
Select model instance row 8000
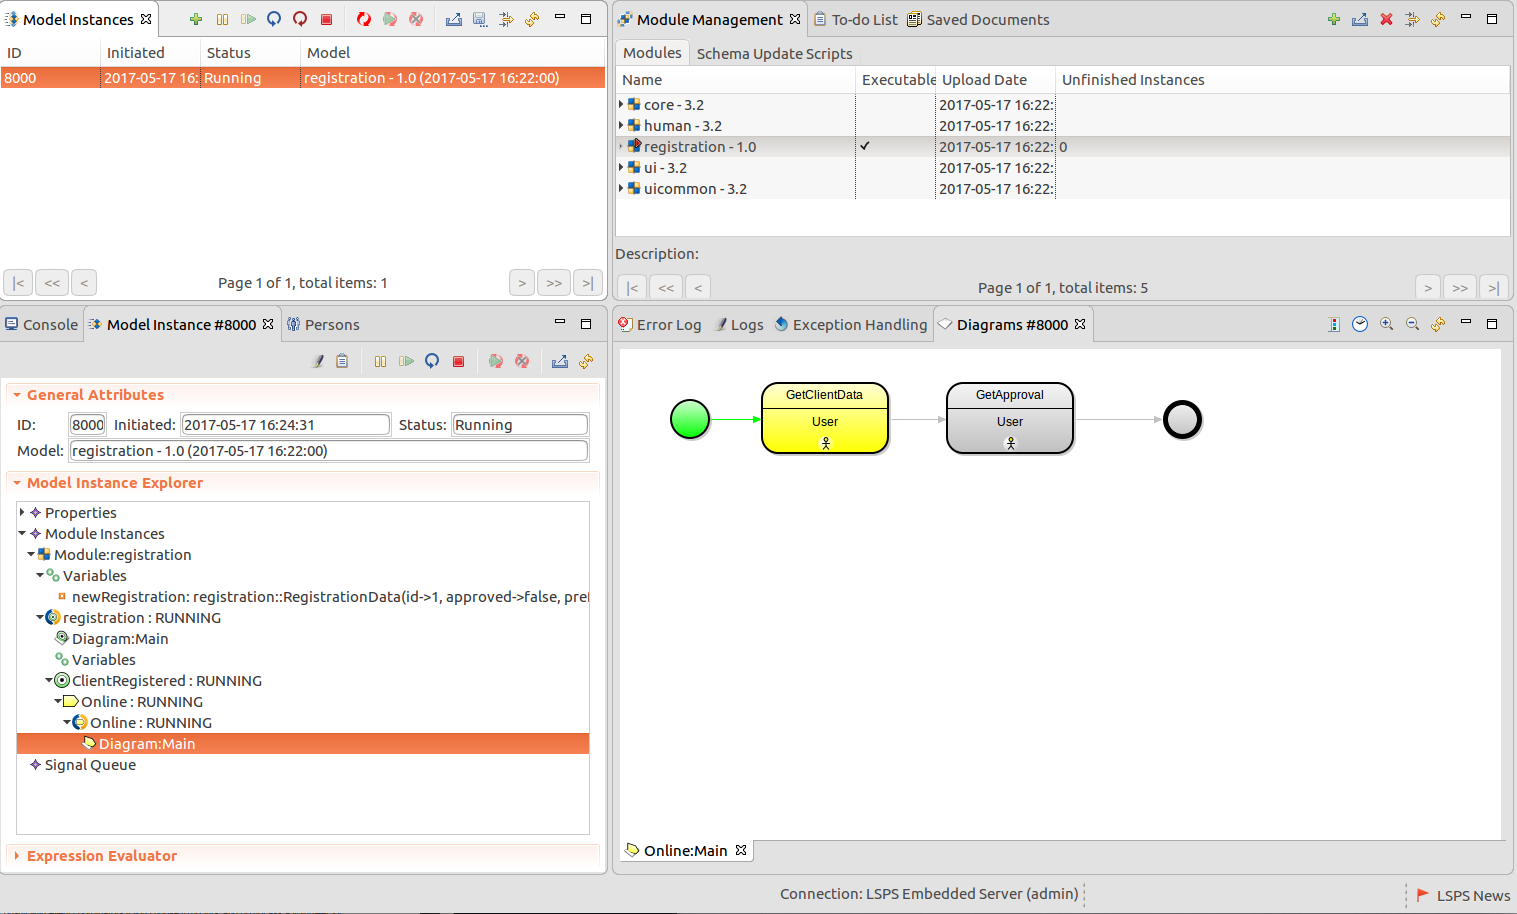[x=303, y=78]
